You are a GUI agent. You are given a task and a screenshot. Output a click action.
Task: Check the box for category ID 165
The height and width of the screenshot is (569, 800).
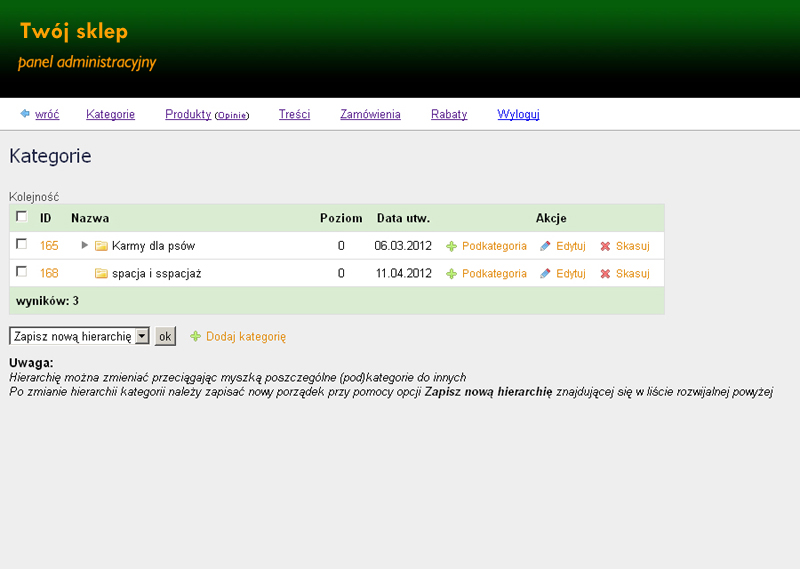(22, 245)
